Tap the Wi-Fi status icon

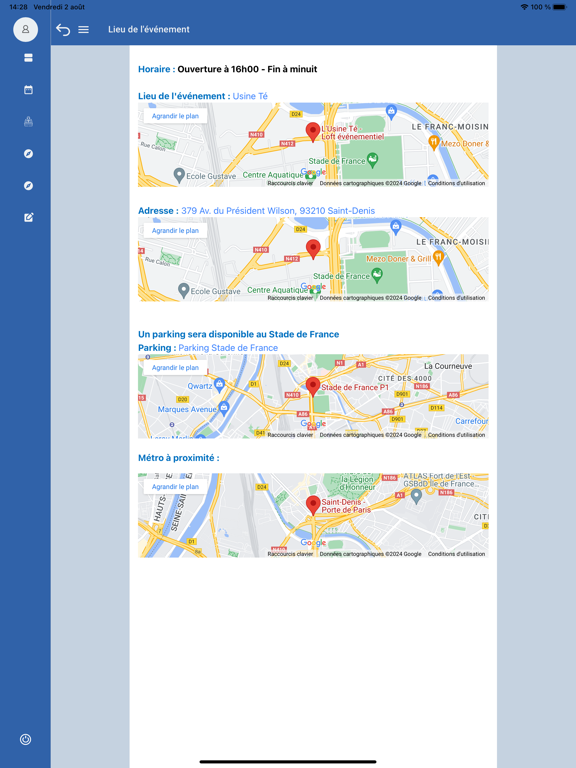tap(525, 7)
